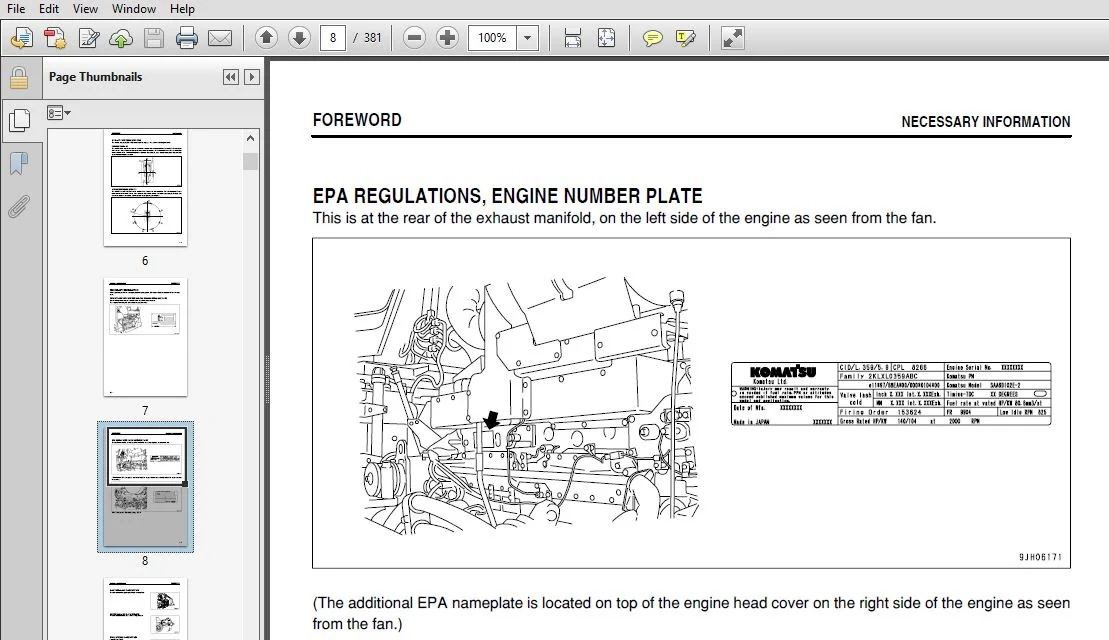Collapse the thumbnails panel with double arrow
Screen dimensions: 1109x640
point(231,77)
